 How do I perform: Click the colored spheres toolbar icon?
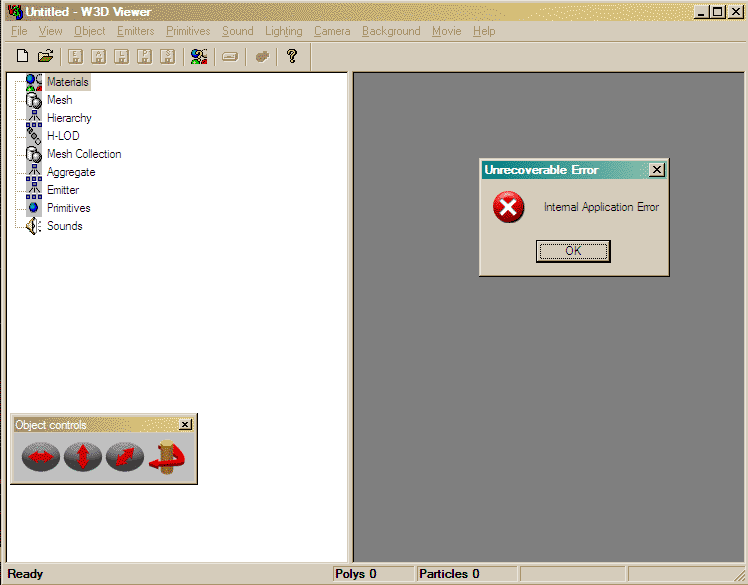(200, 57)
